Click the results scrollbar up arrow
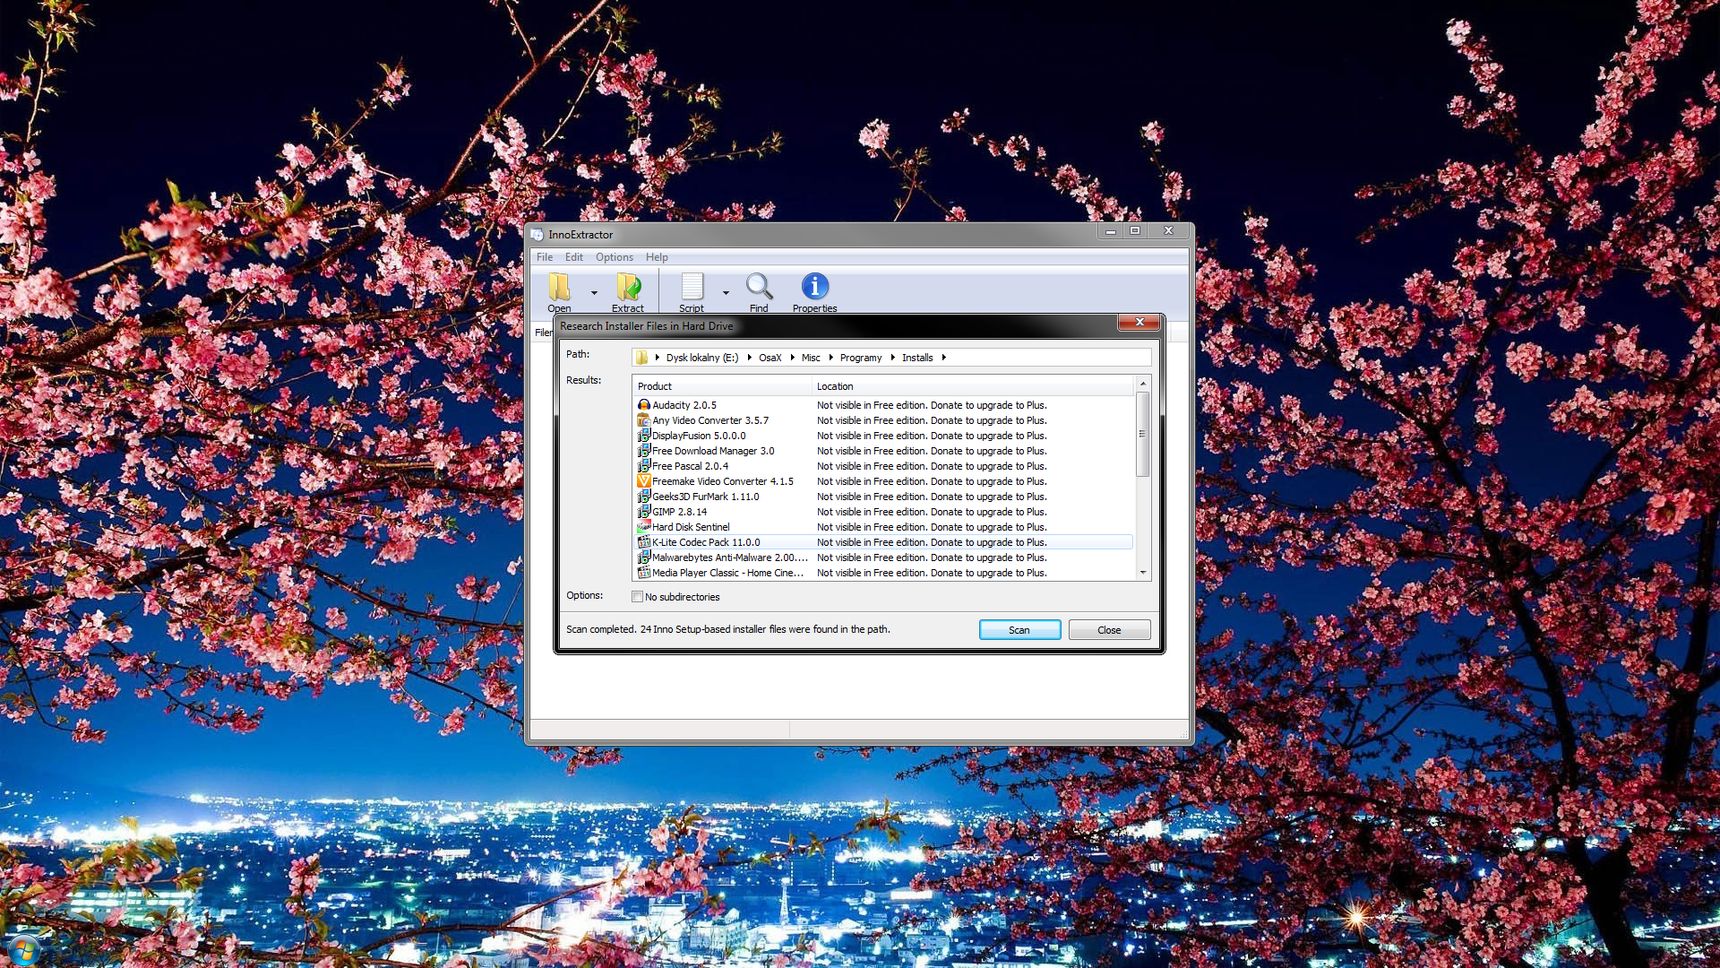Viewport: 1720px width, 968px height. click(1143, 384)
